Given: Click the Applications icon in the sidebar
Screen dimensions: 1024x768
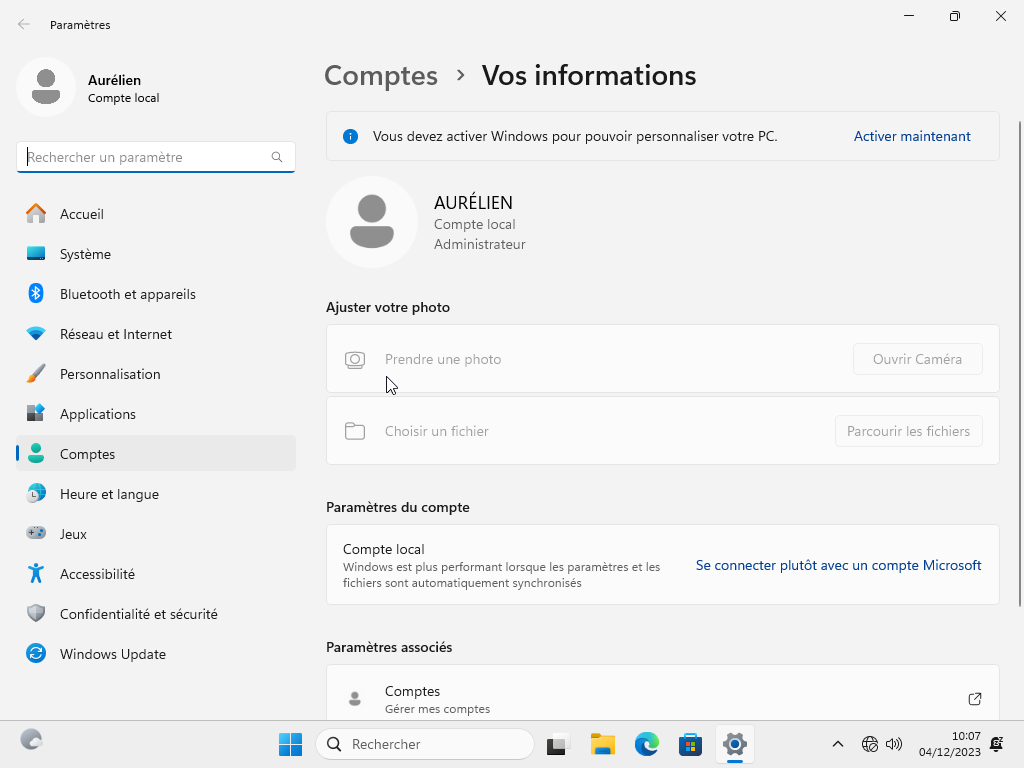Looking at the screenshot, I should (36, 413).
